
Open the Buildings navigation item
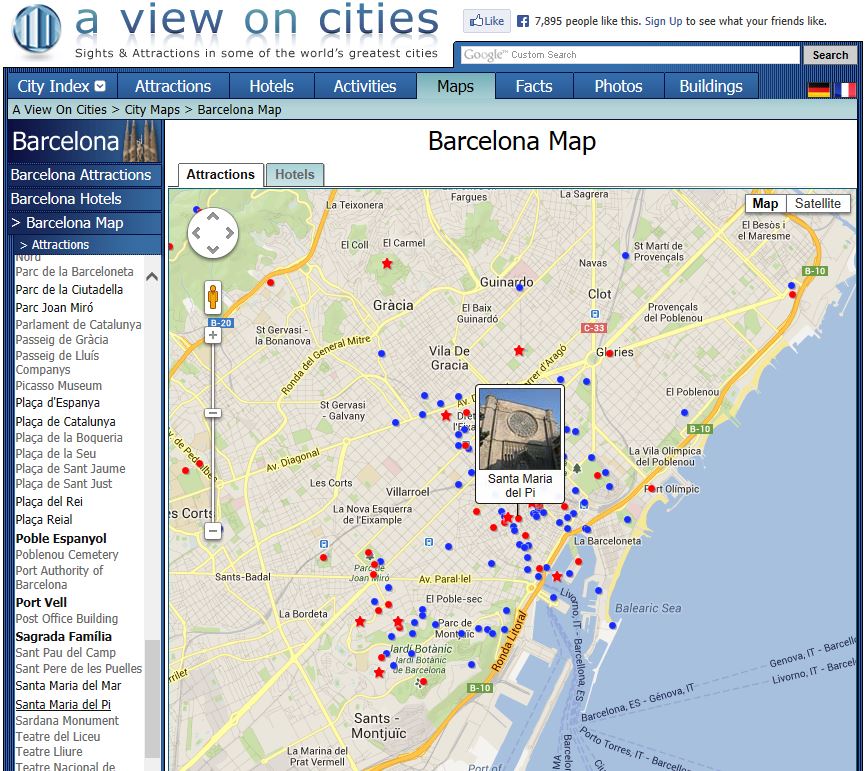tap(711, 86)
